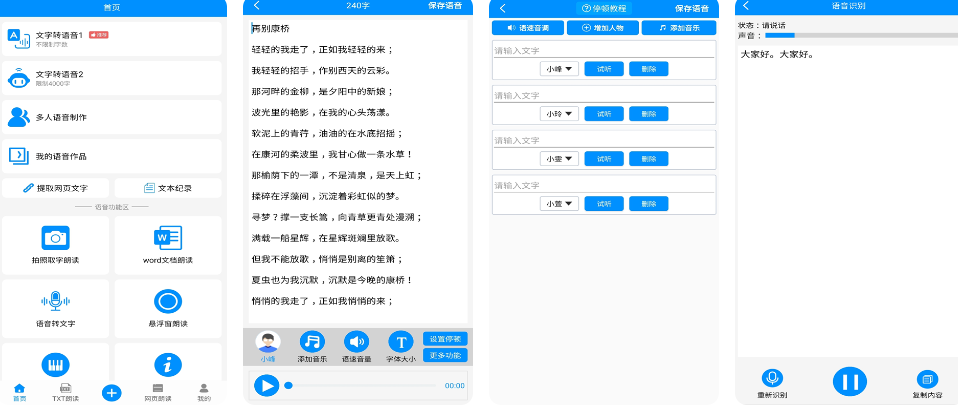Tap the 重新识别 microphone icon
This screenshot has width=958, height=411.
772,379
